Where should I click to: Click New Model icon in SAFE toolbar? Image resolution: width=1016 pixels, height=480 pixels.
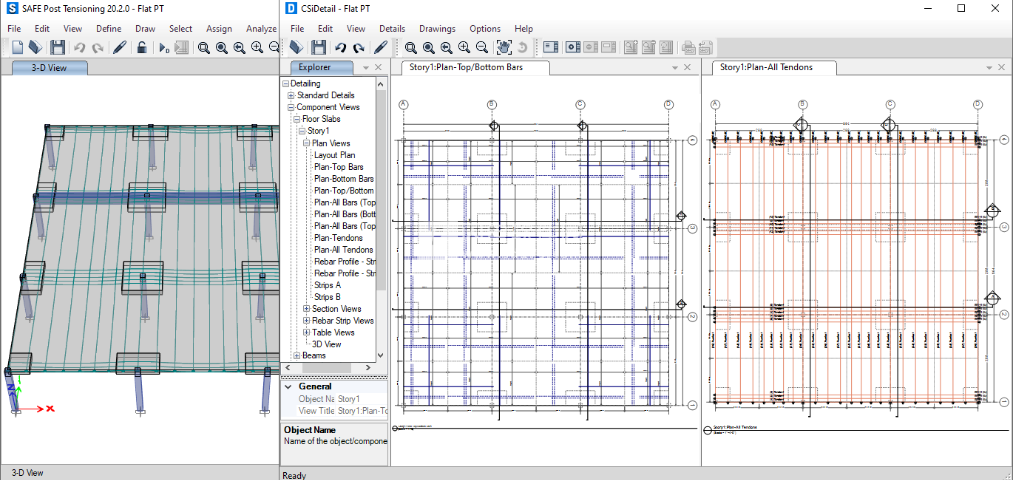(x=17, y=47)
